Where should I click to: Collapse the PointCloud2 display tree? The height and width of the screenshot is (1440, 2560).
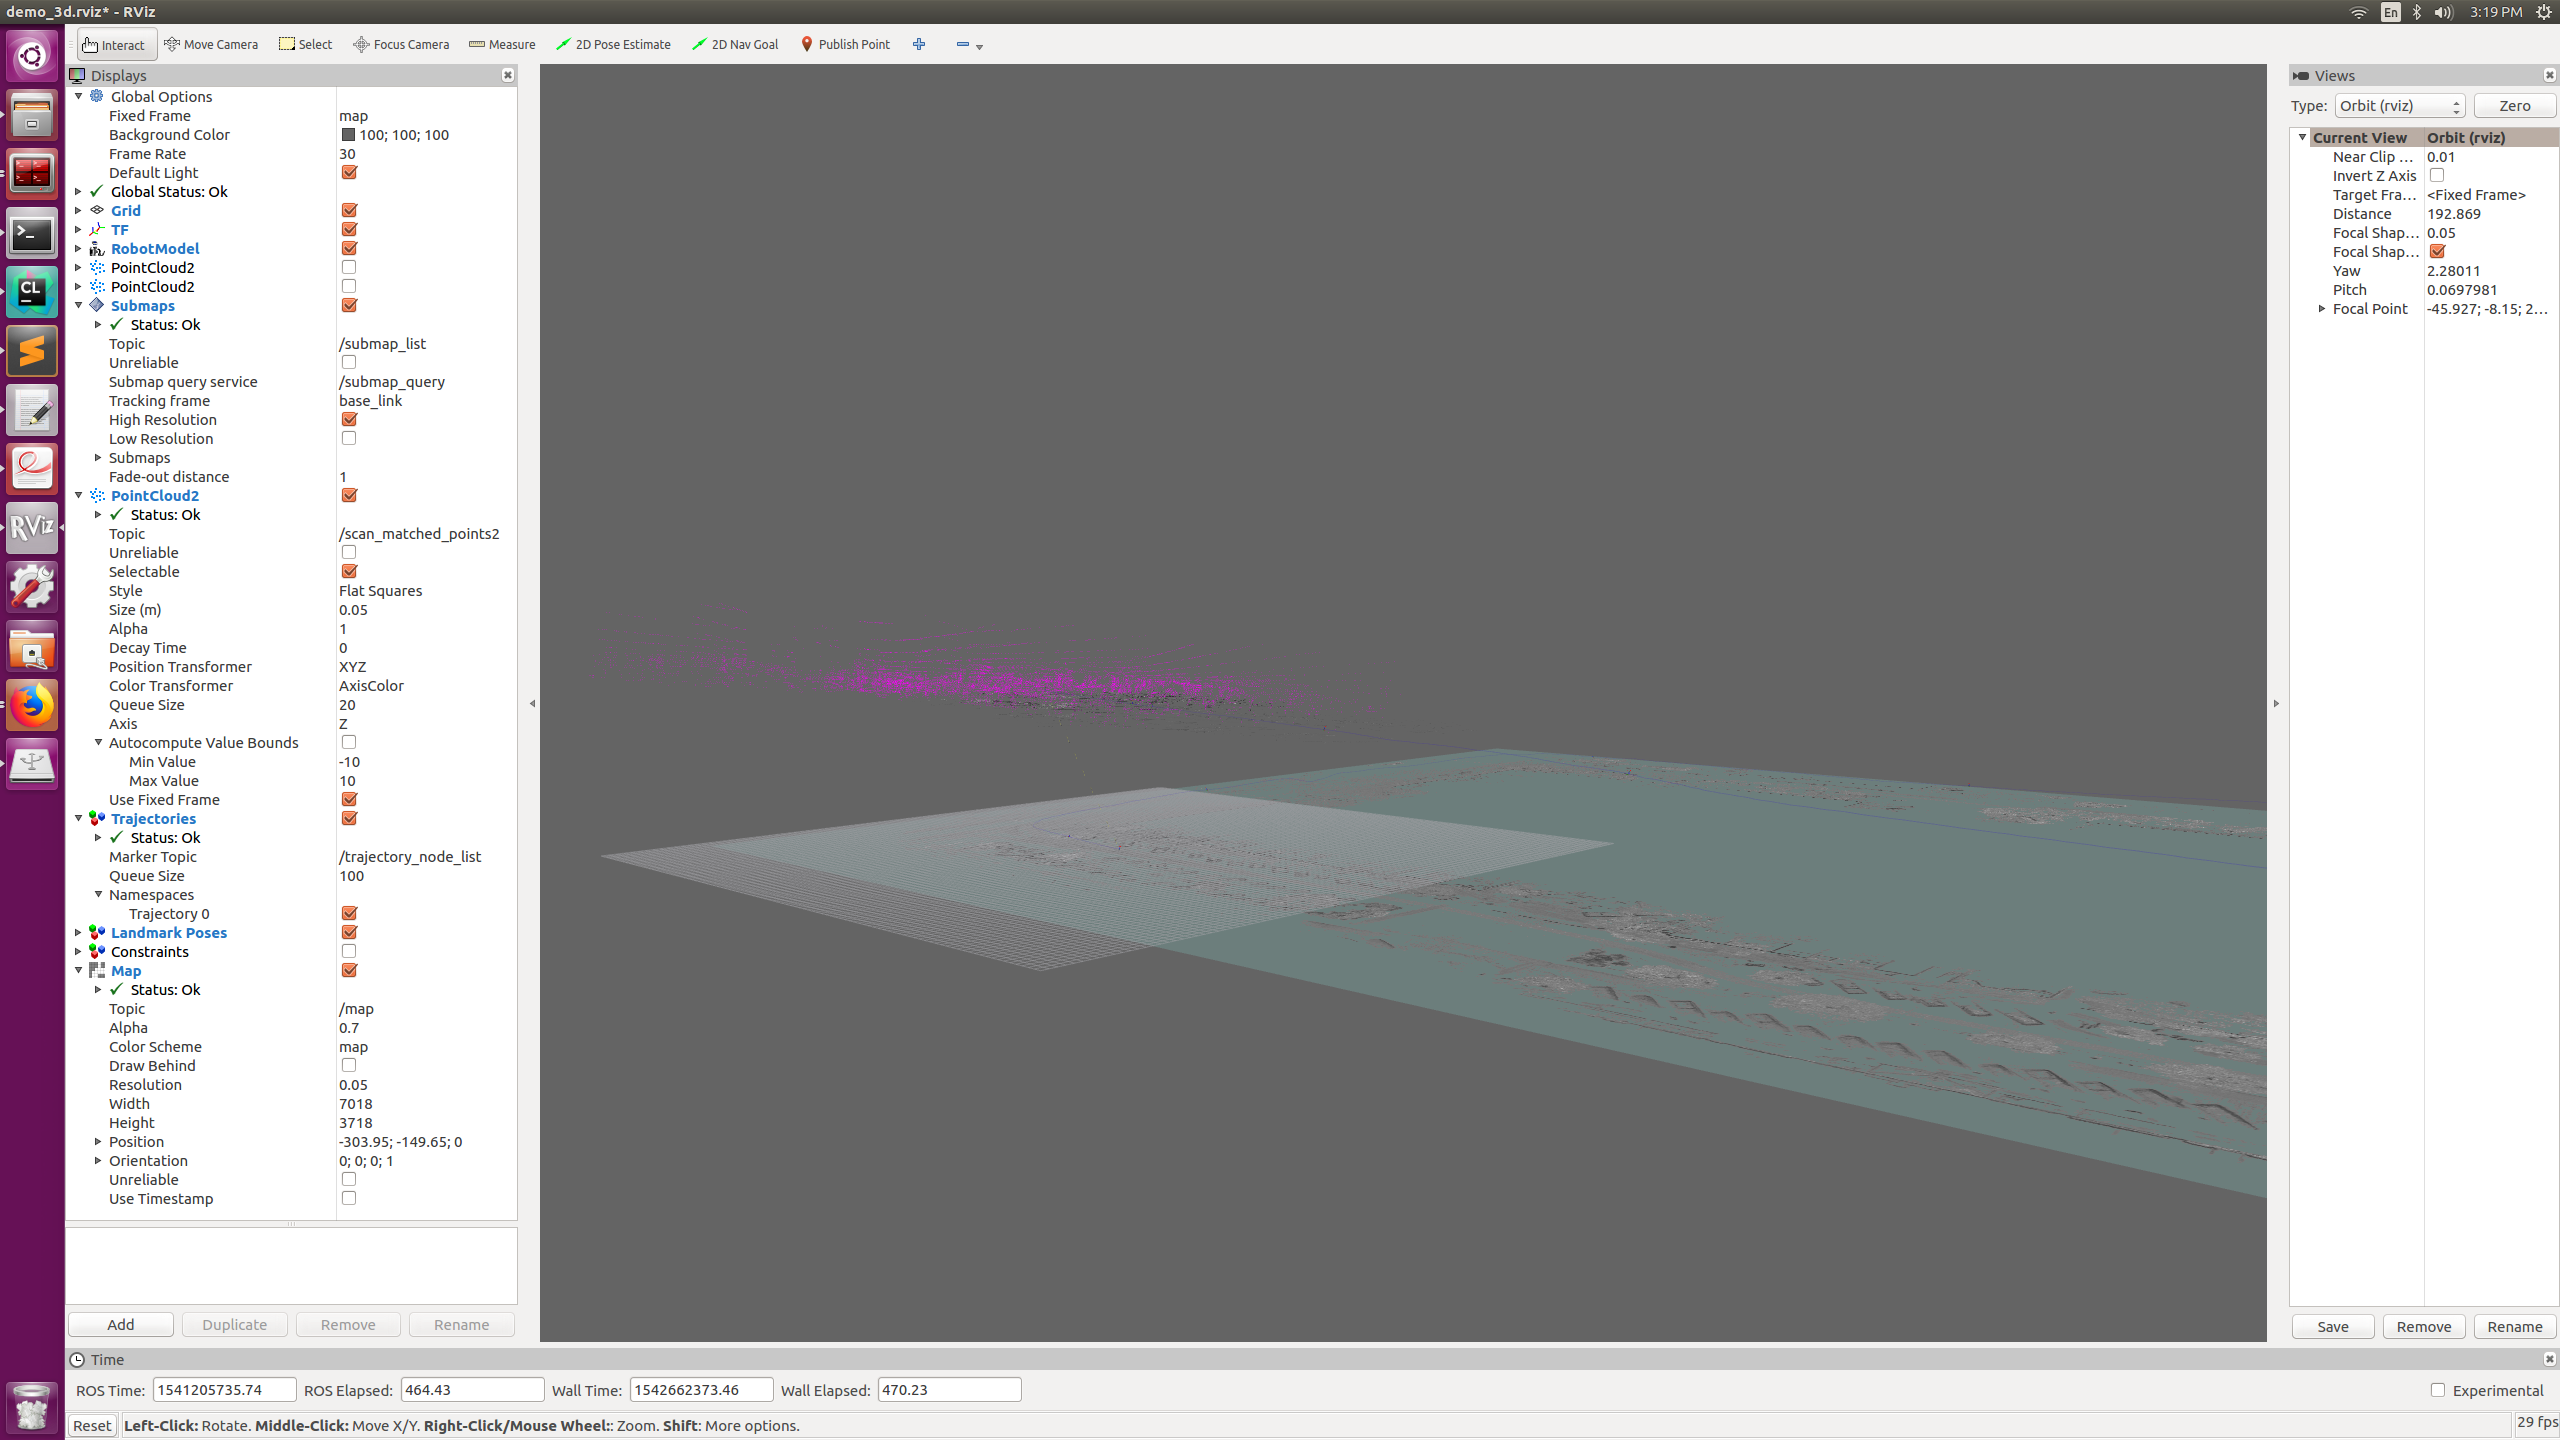pyautogui.click(x=78, y=495)
